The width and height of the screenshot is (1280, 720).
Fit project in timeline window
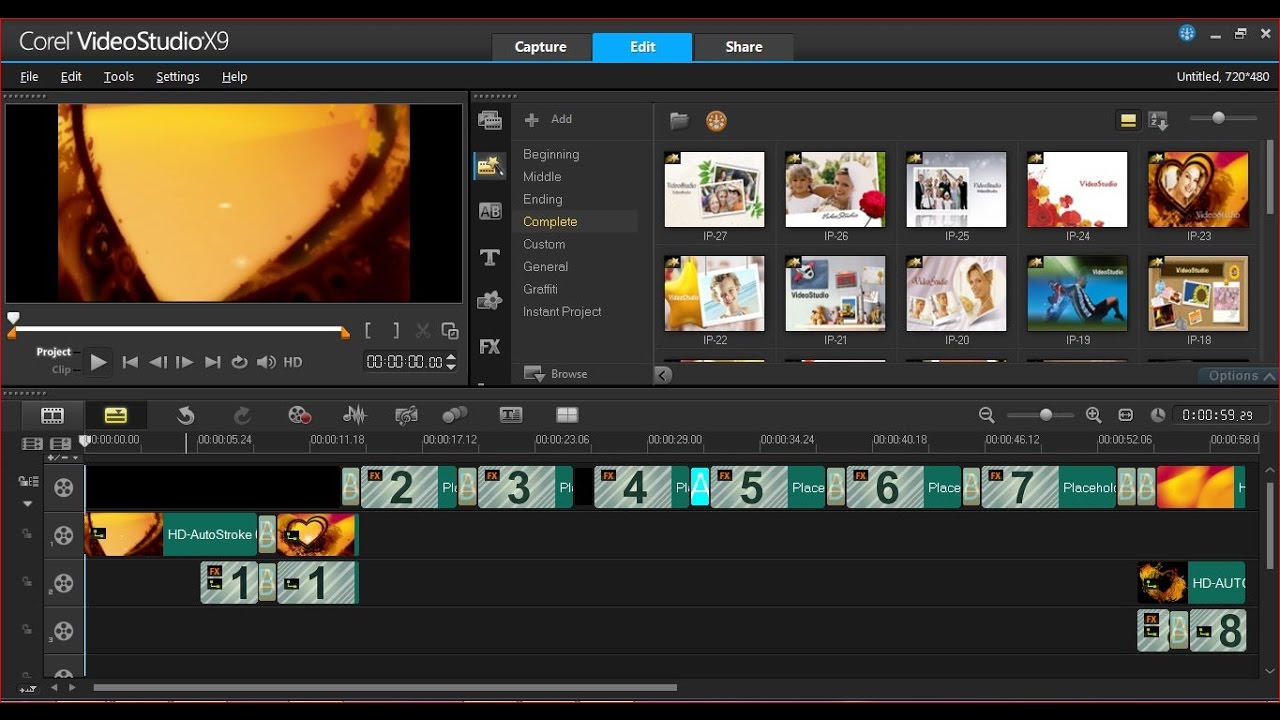pos(1126,415)
